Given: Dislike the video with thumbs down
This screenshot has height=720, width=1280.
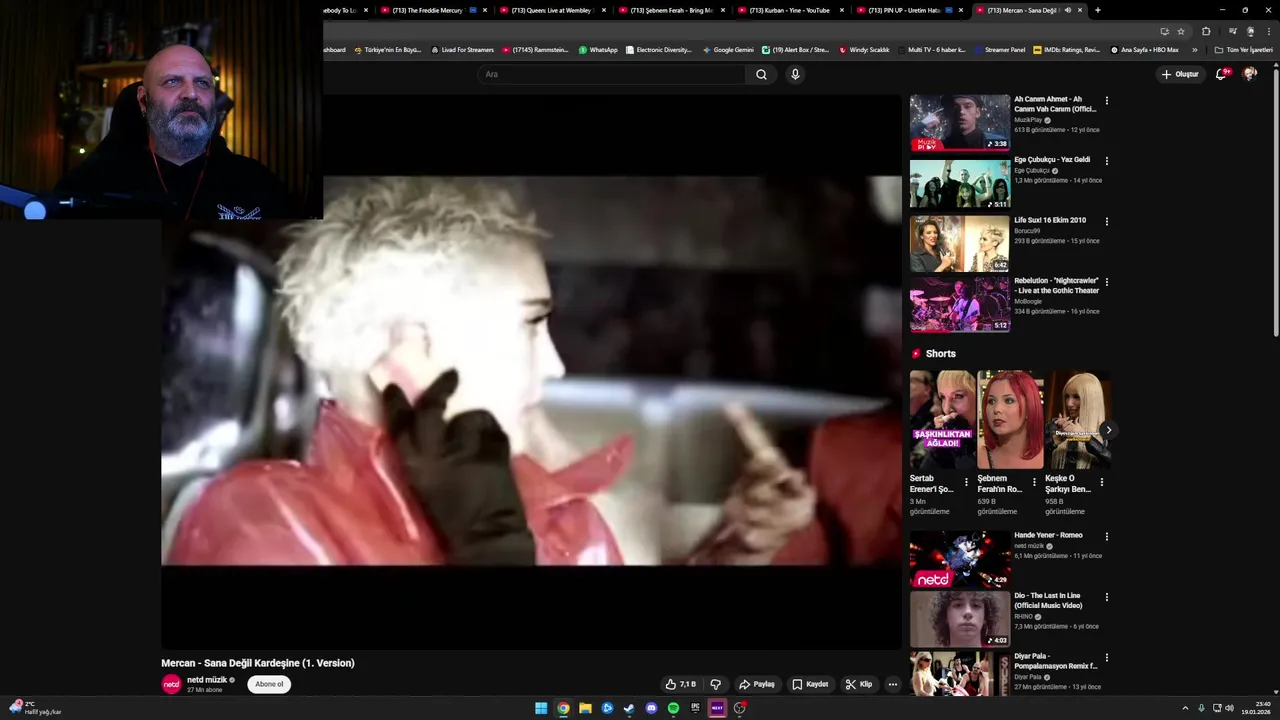Looking at the screenshot, I should pyautogui.click(x=715, y=685).
